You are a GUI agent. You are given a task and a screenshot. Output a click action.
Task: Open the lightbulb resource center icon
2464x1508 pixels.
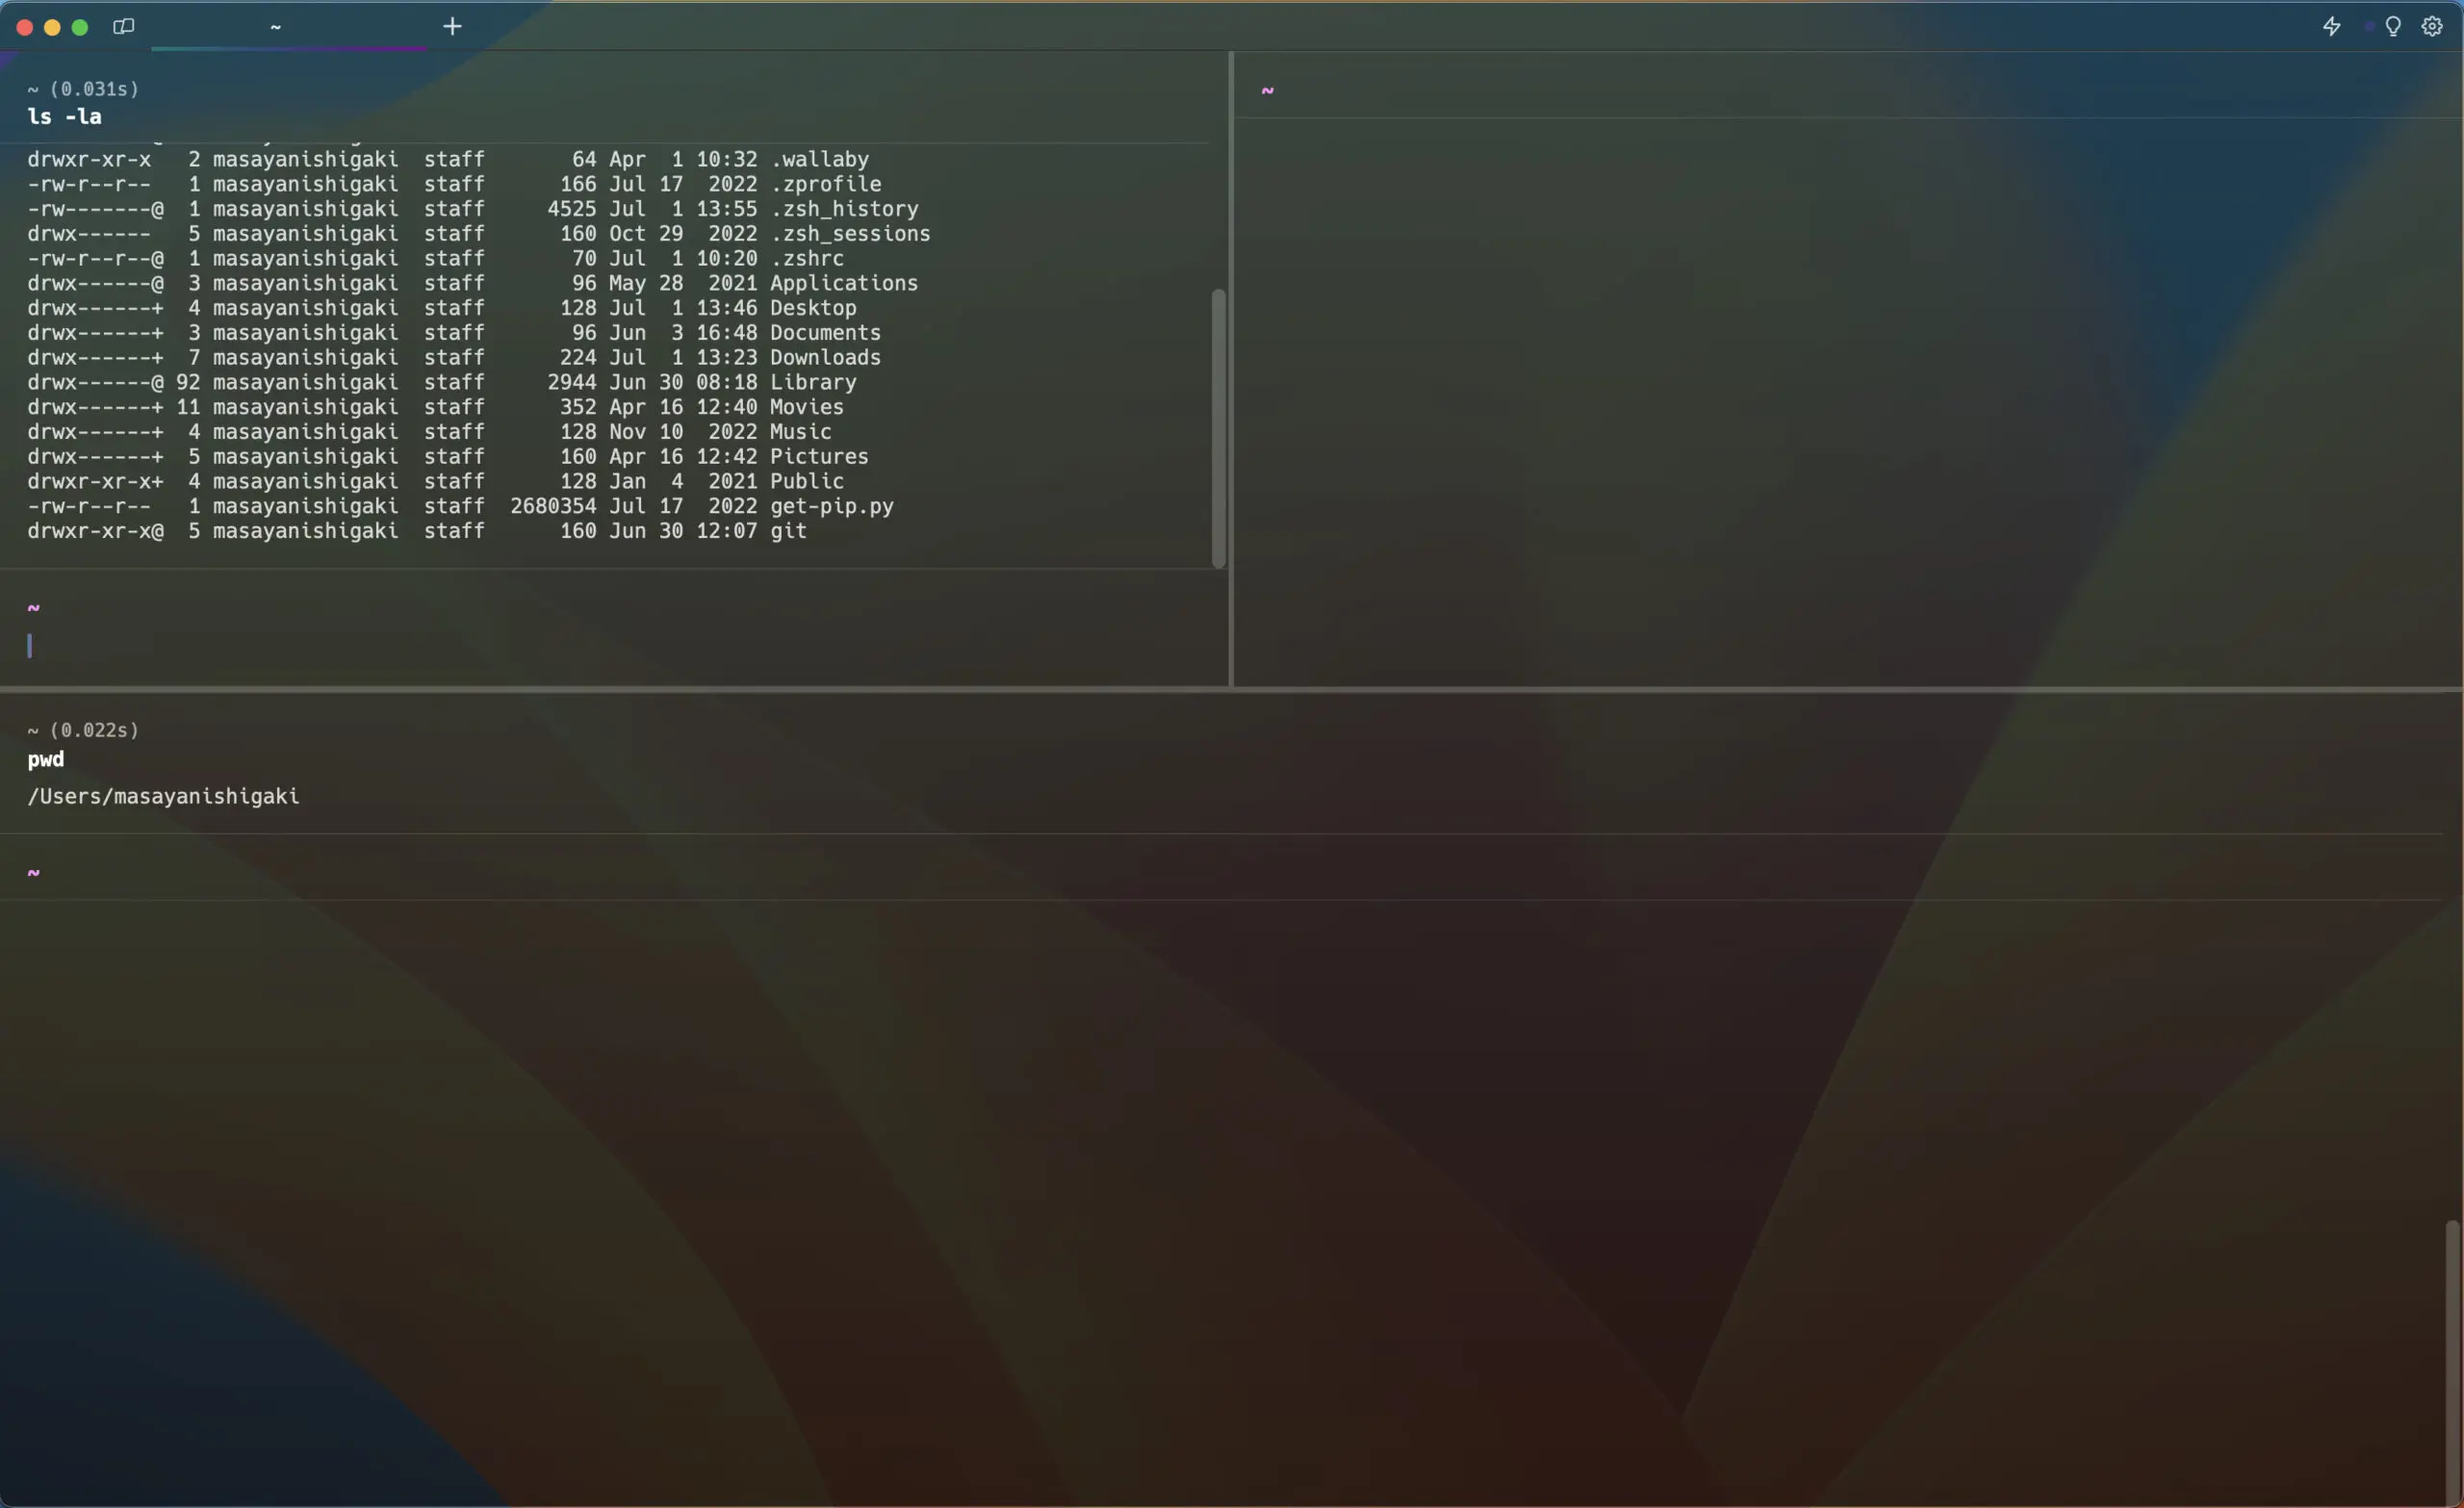tap(2392, 27)
